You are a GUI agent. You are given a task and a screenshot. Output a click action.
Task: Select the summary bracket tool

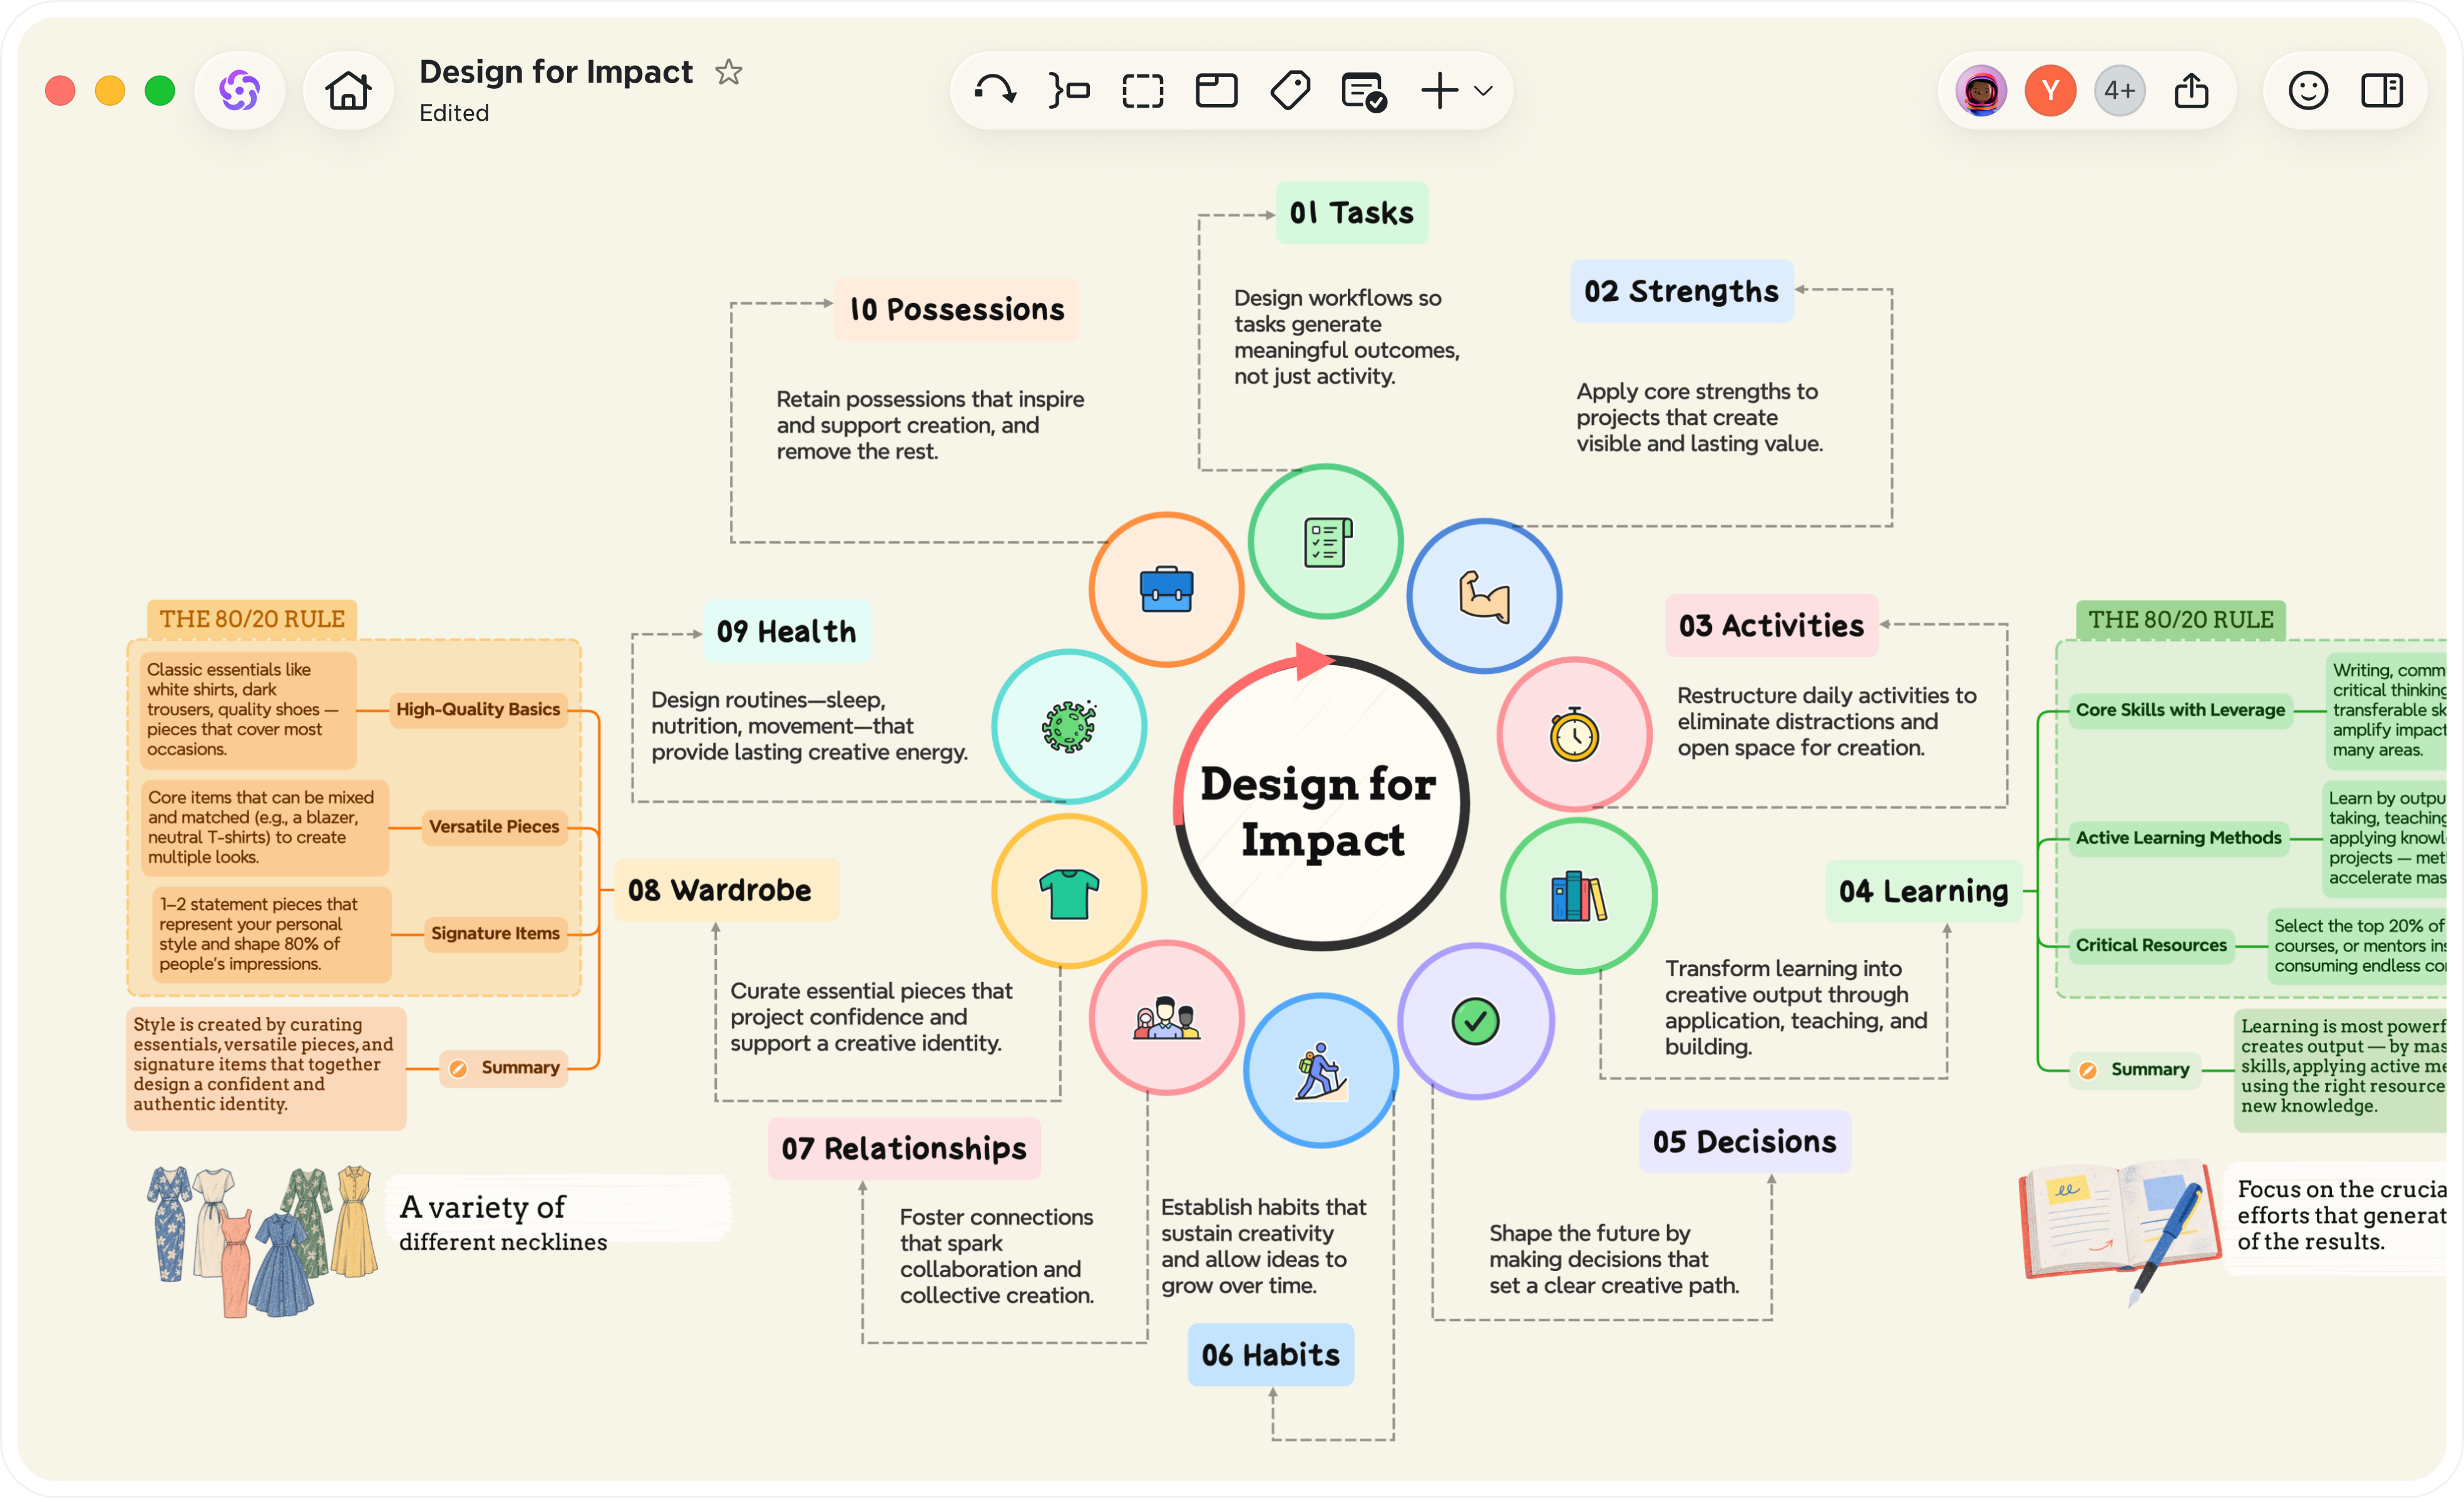point(1068,91)
